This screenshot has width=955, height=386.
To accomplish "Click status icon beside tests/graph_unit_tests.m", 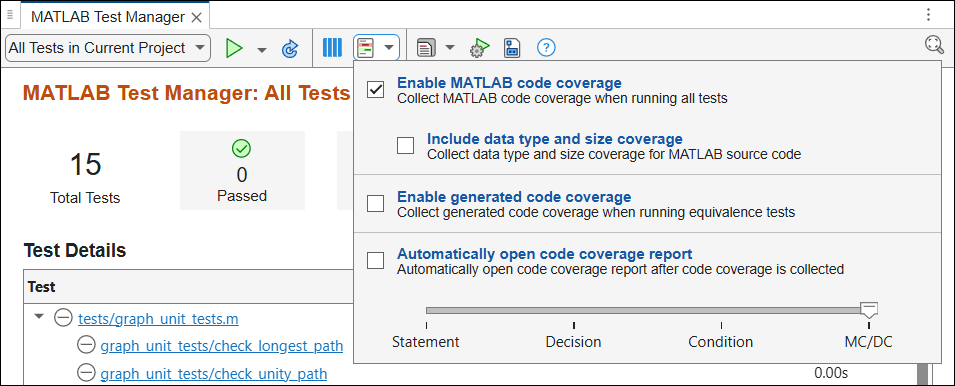I will click(63, 318).
